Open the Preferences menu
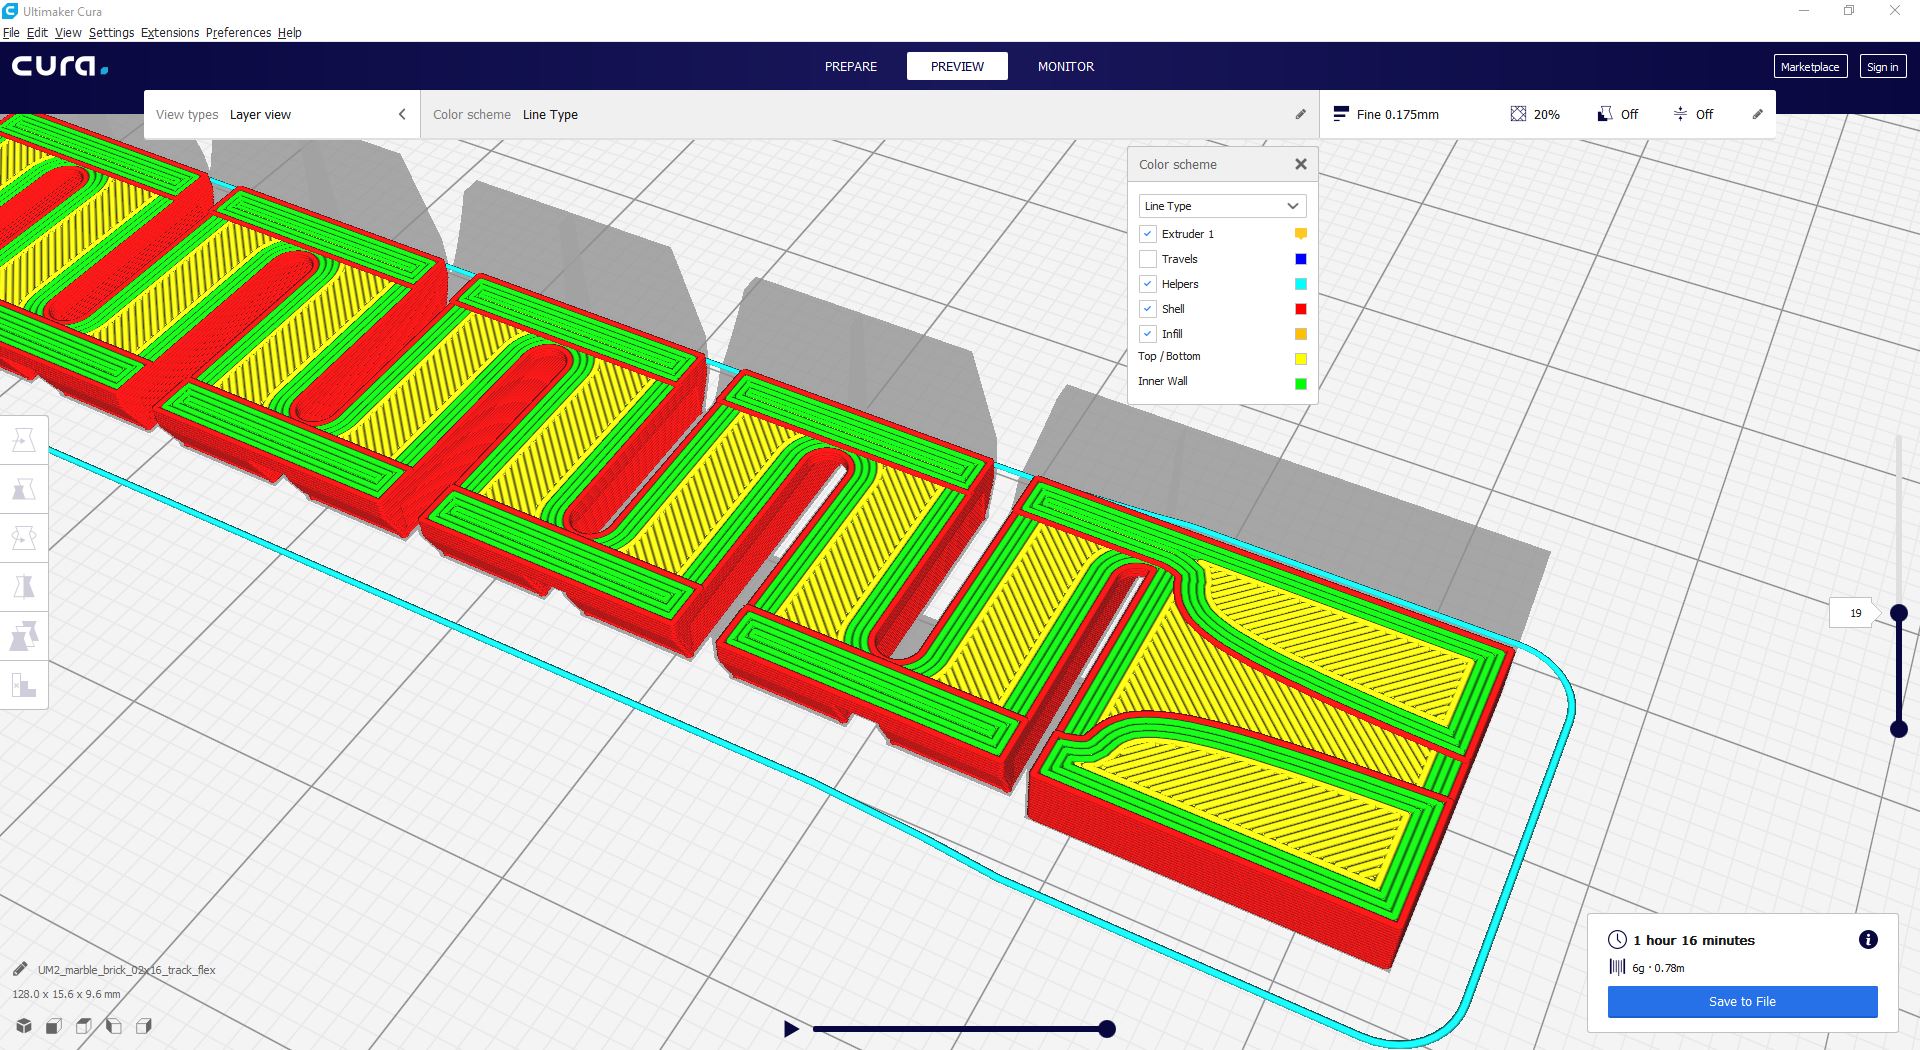This screenshot has width=1920, height=1050. (x=238, y=32)
